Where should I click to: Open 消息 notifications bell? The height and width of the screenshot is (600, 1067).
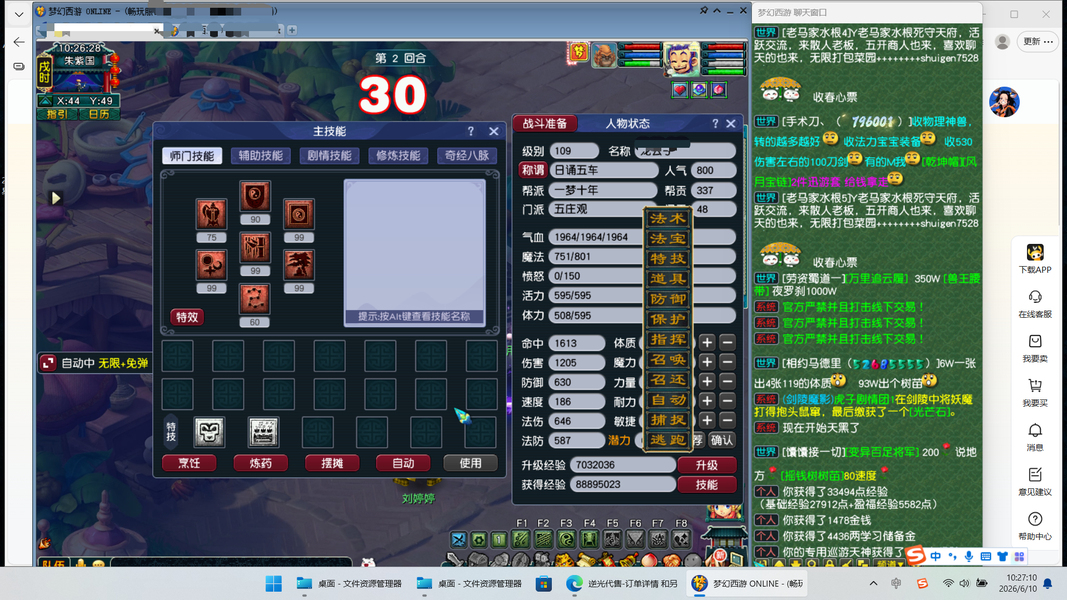coord(1035,437)
